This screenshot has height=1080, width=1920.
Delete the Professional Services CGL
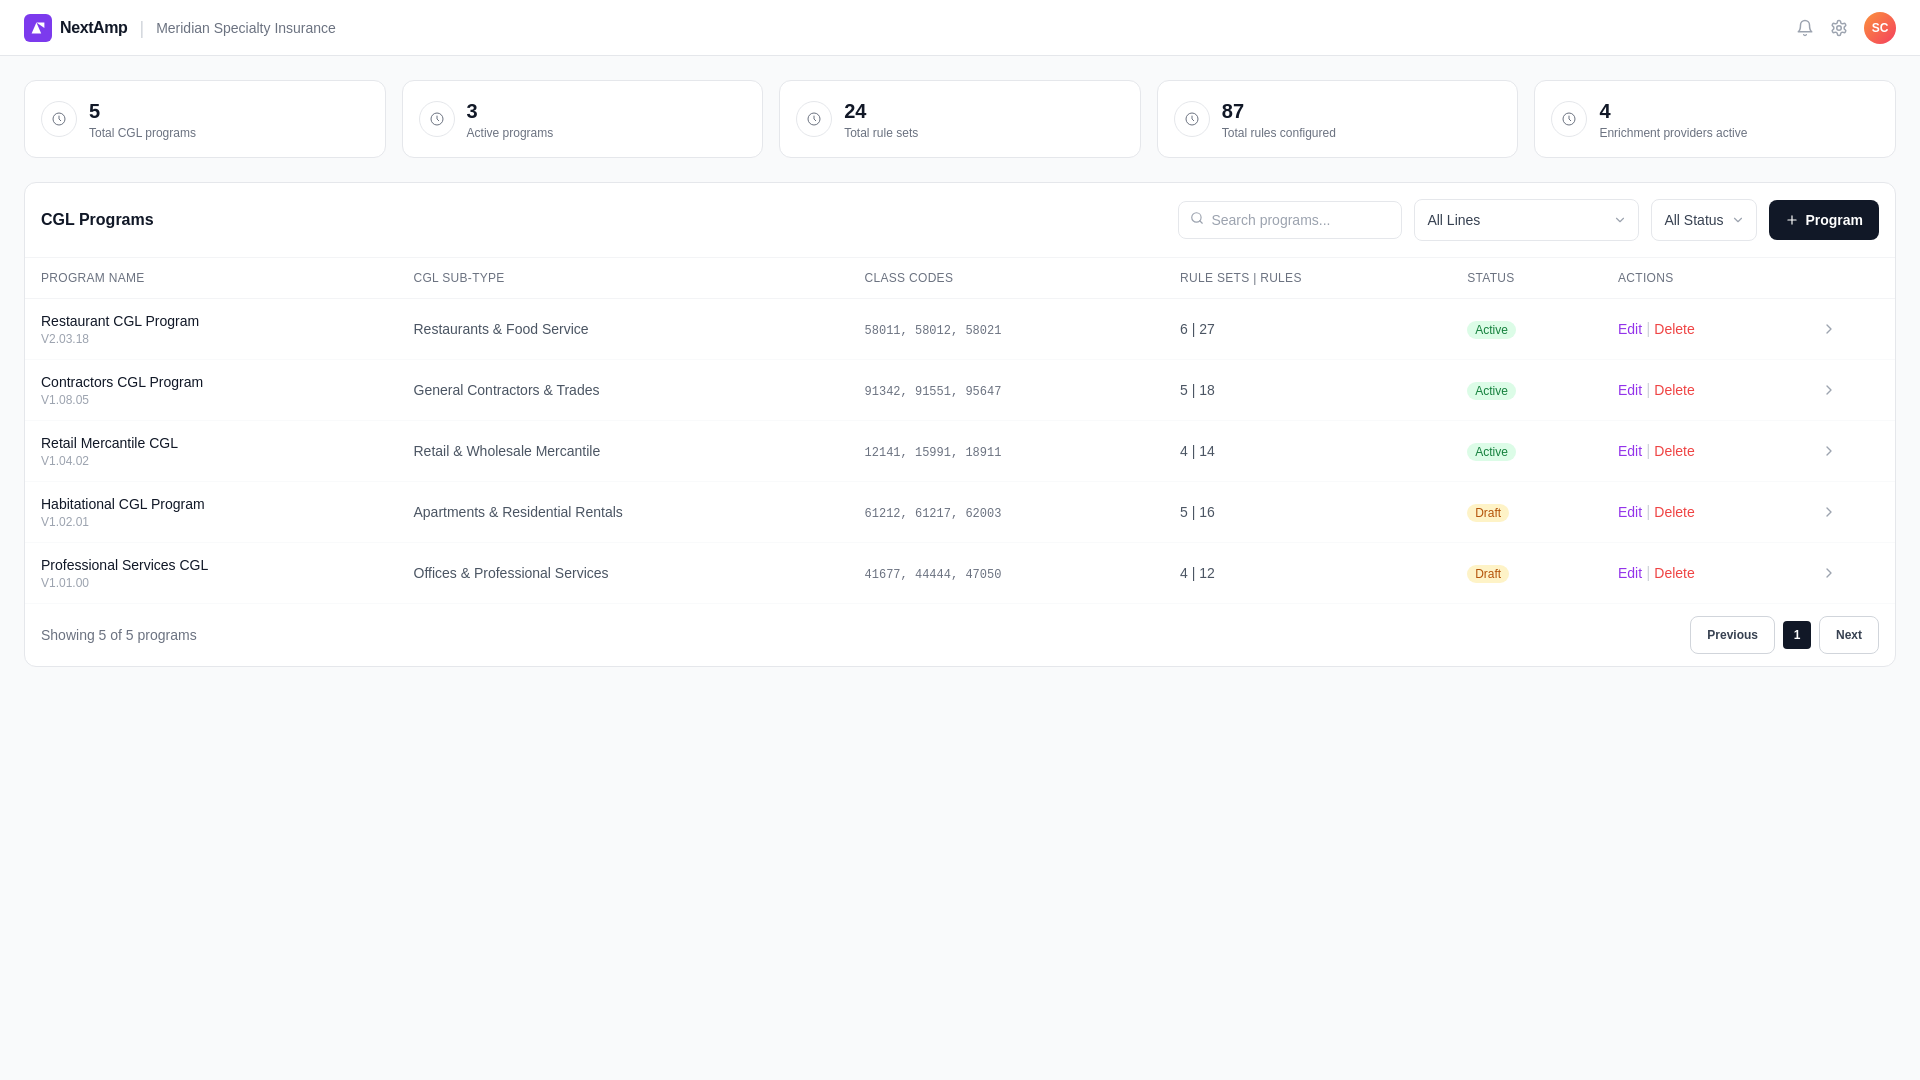(x=1674, y=573)
